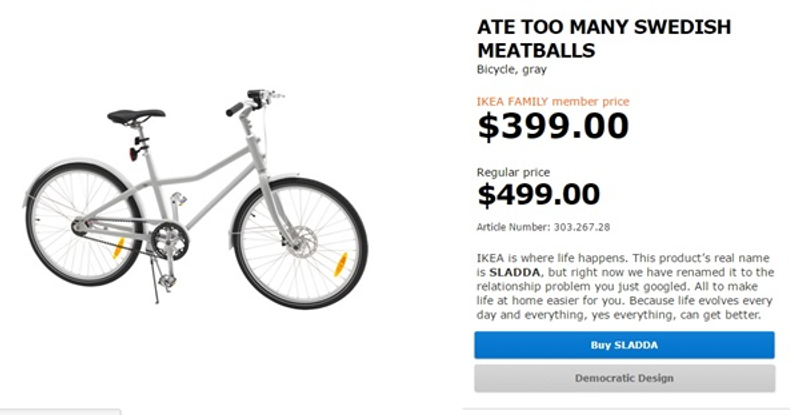Click the orange IKEA FAMILY member price label
This screenshot has width=800, height=415.
click(x=552, y=101)
